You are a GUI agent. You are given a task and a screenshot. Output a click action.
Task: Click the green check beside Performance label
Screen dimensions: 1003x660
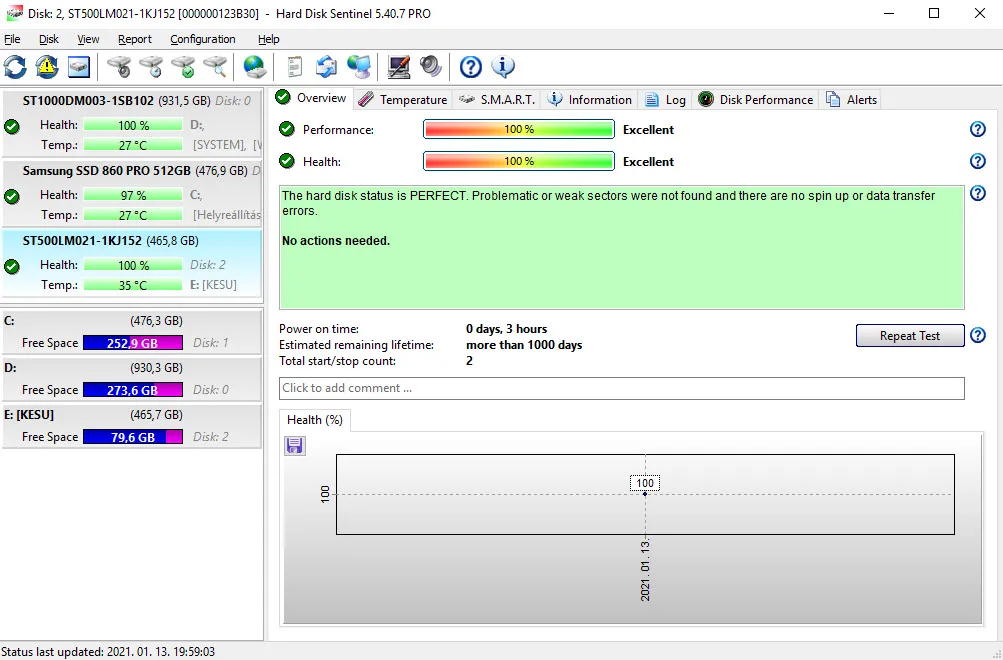point(287,129)
